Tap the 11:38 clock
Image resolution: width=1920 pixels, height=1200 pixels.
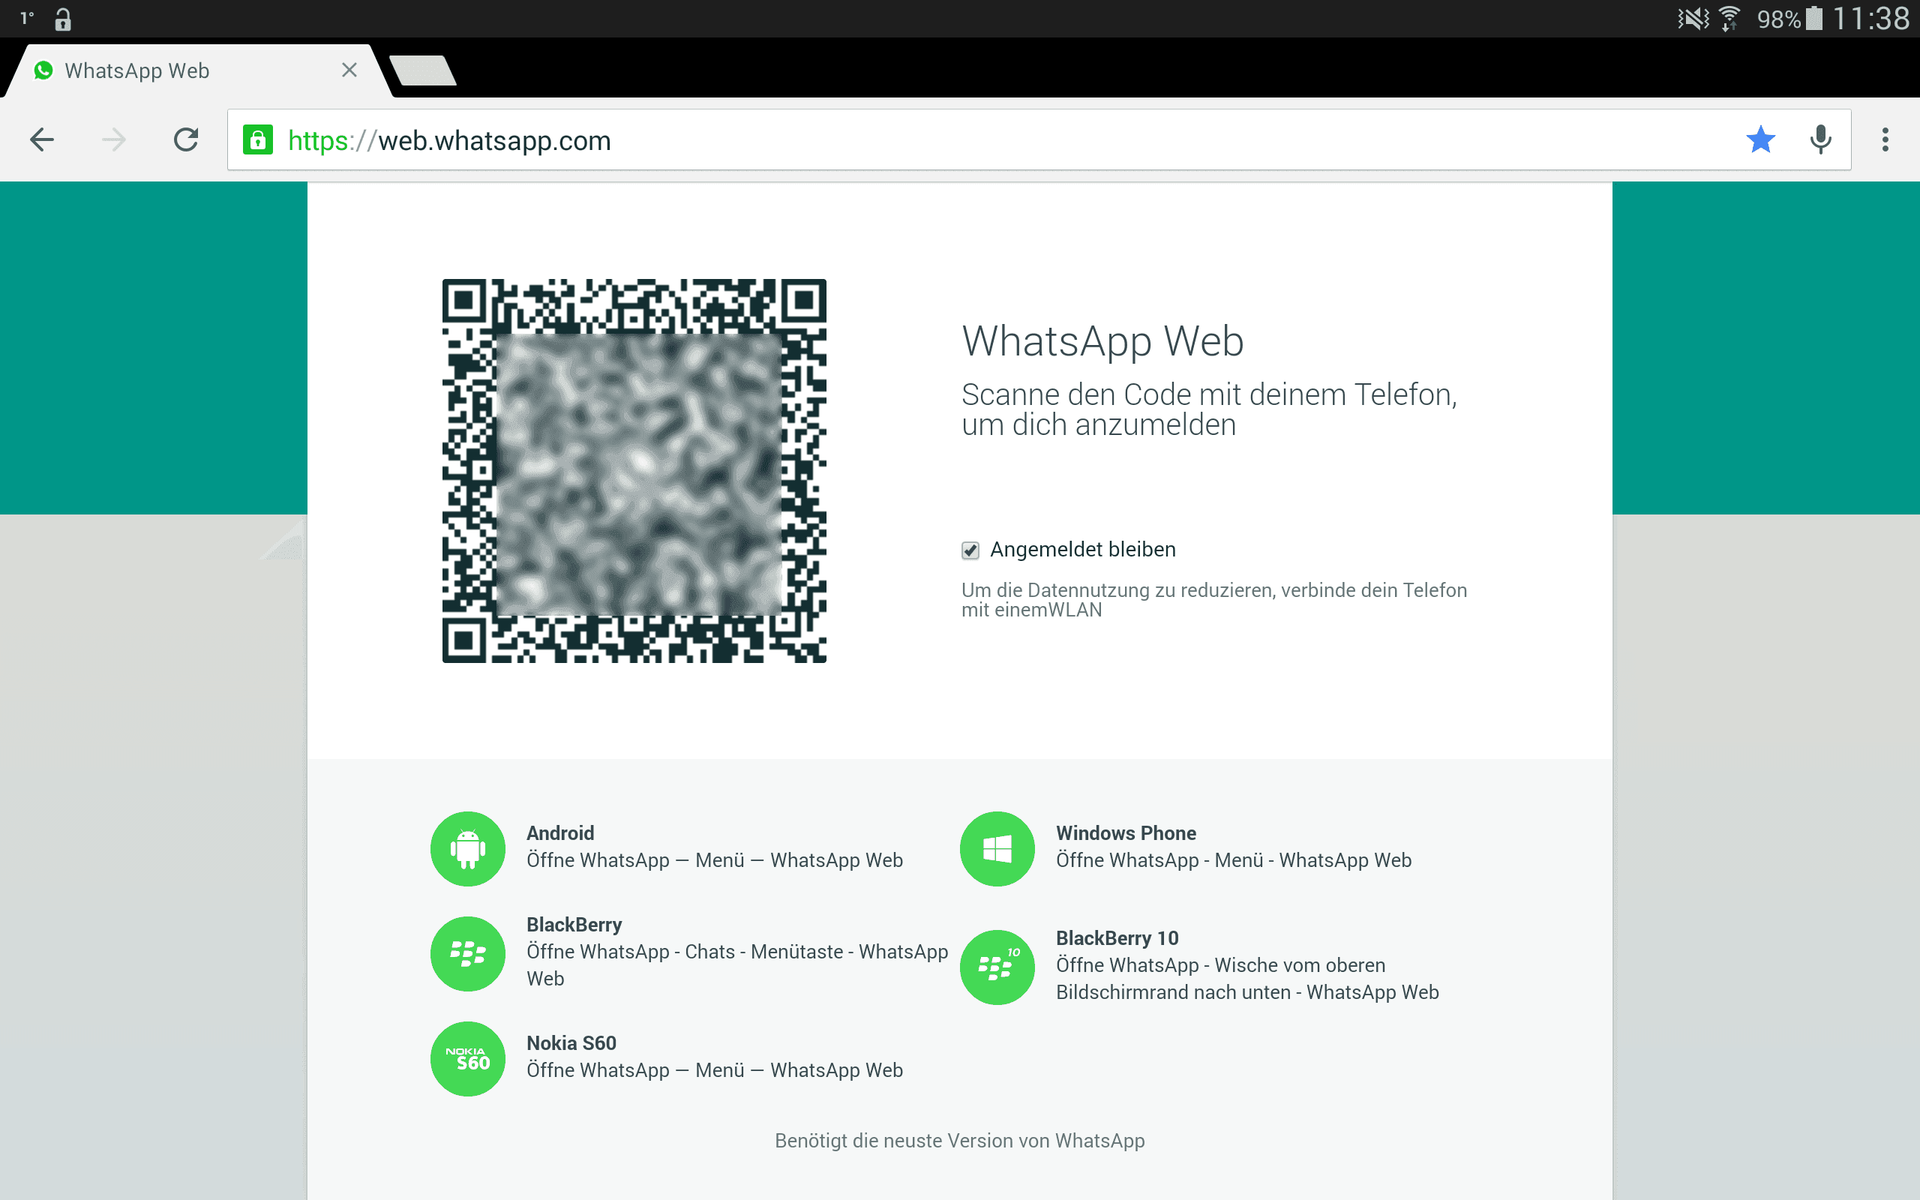tap(1870, 19)
